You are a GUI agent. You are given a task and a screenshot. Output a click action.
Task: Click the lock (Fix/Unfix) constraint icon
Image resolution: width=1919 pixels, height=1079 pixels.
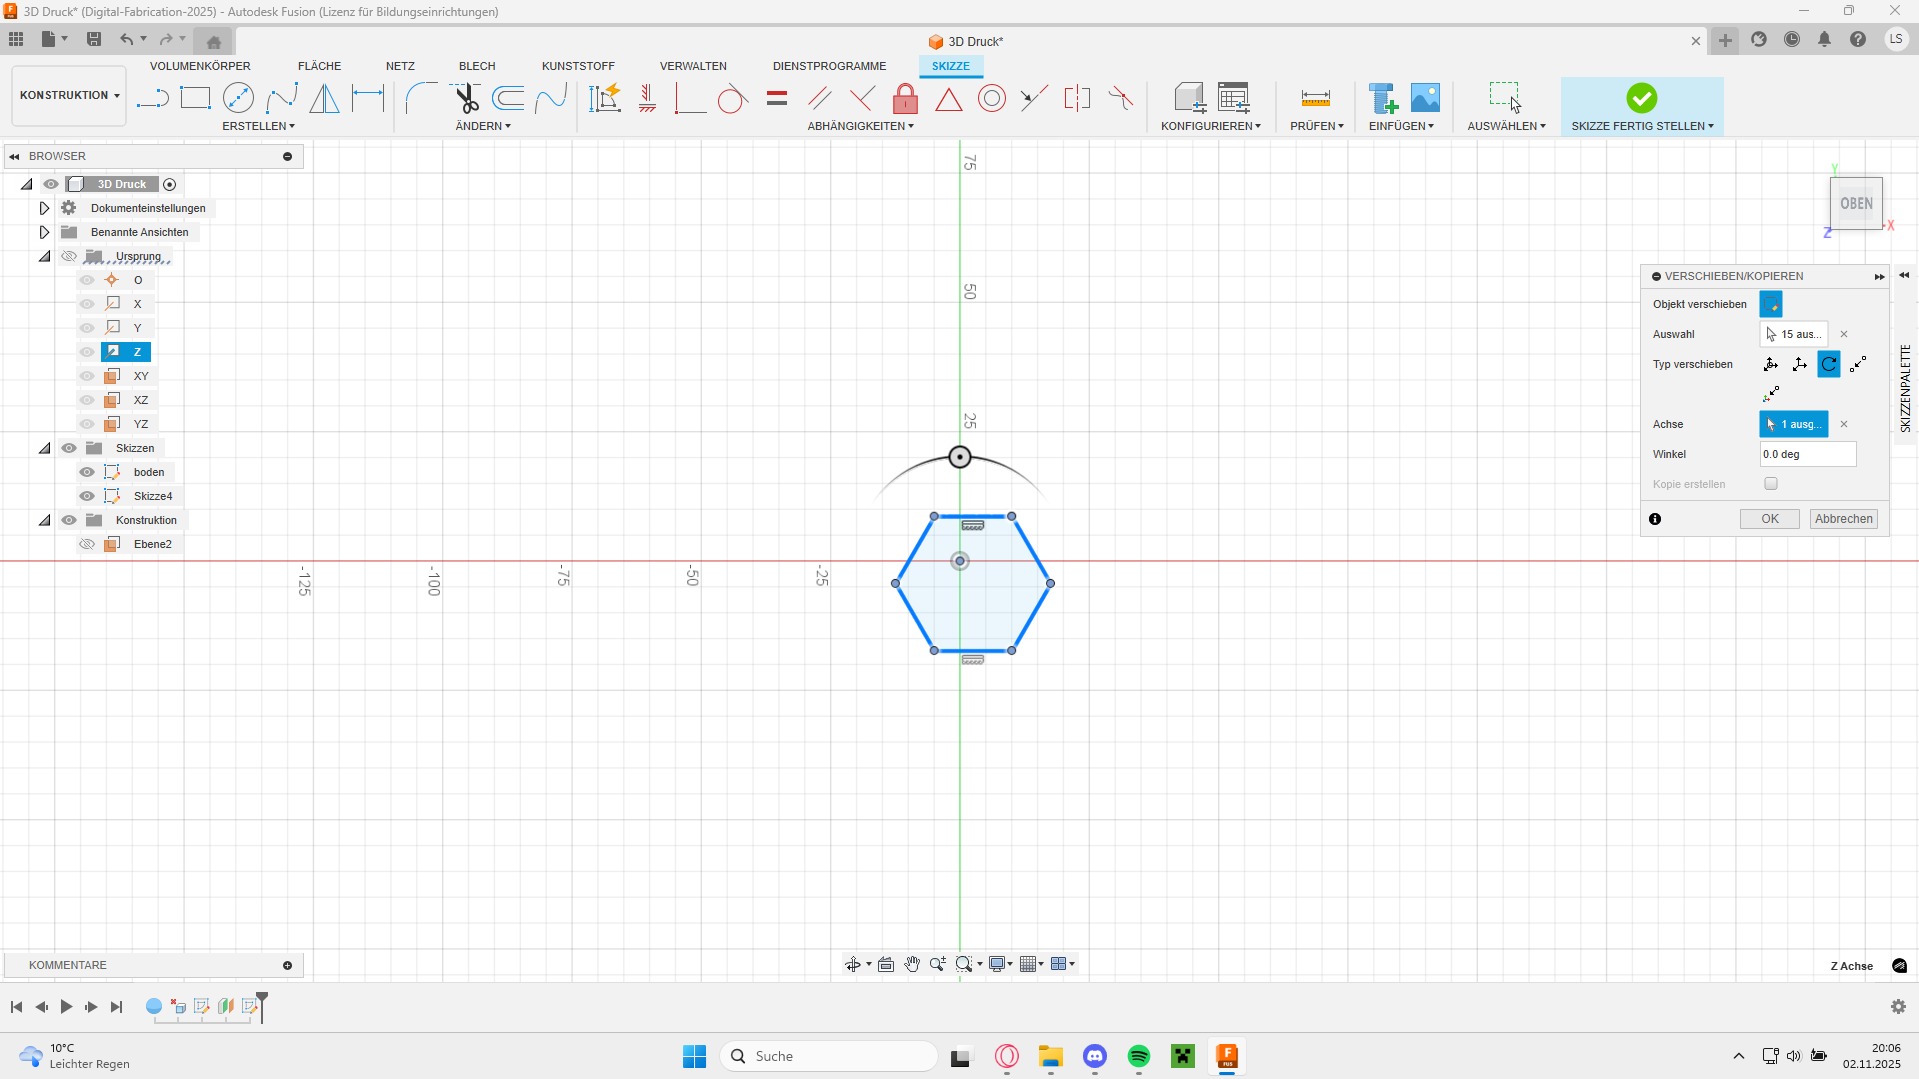point(905,98)
